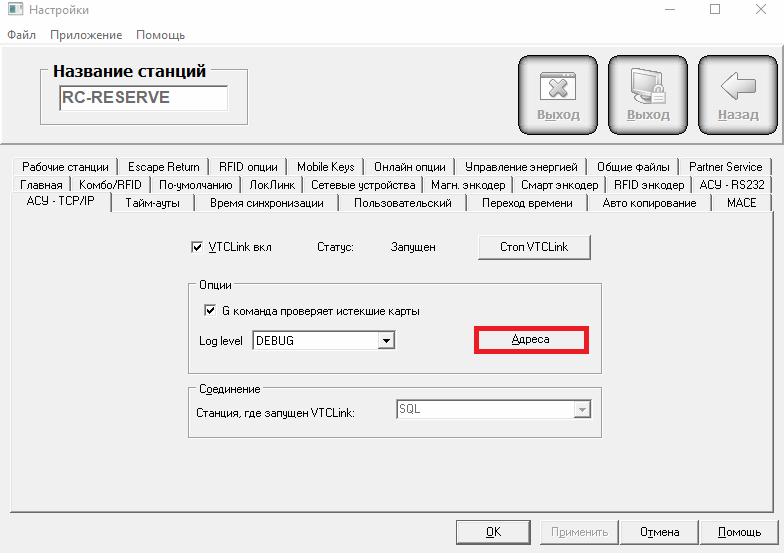Screen dimensions: 784x553
Task: Switch to the Пользовательский tab
Action: [402, 203]
